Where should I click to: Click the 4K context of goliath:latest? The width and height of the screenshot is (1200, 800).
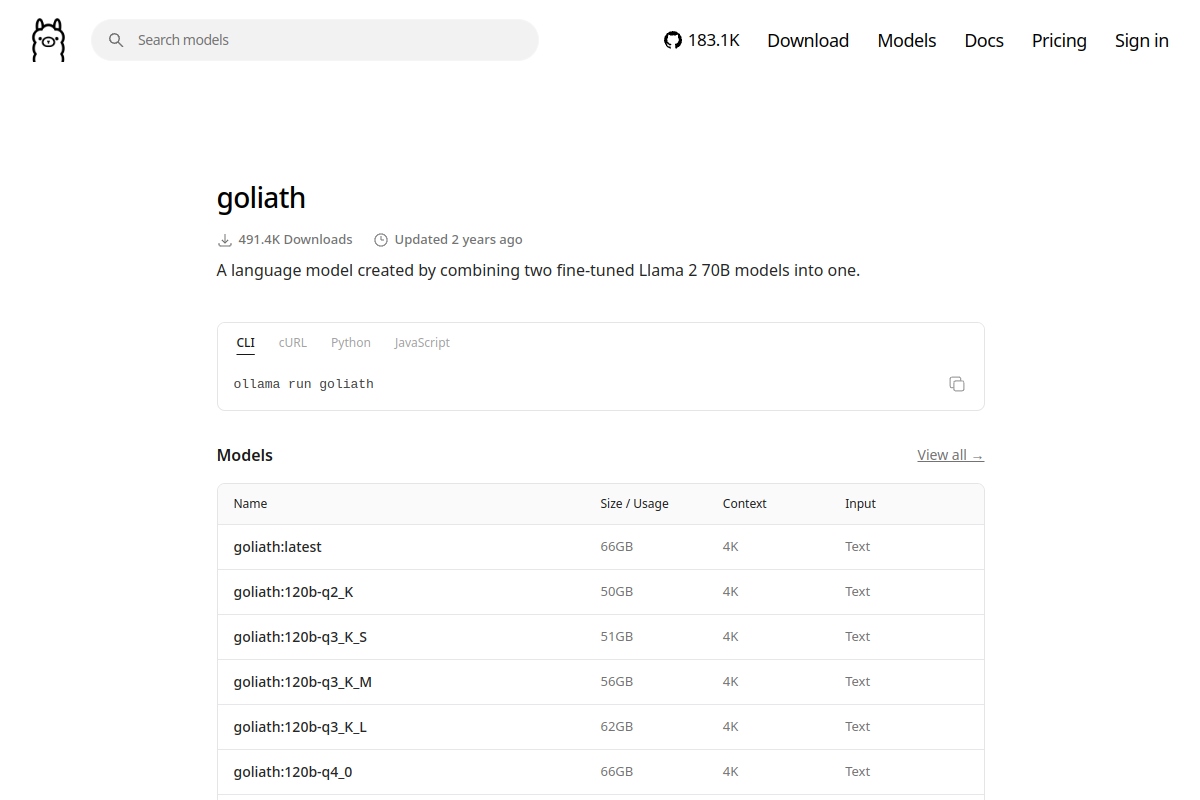tap(730, 547)
